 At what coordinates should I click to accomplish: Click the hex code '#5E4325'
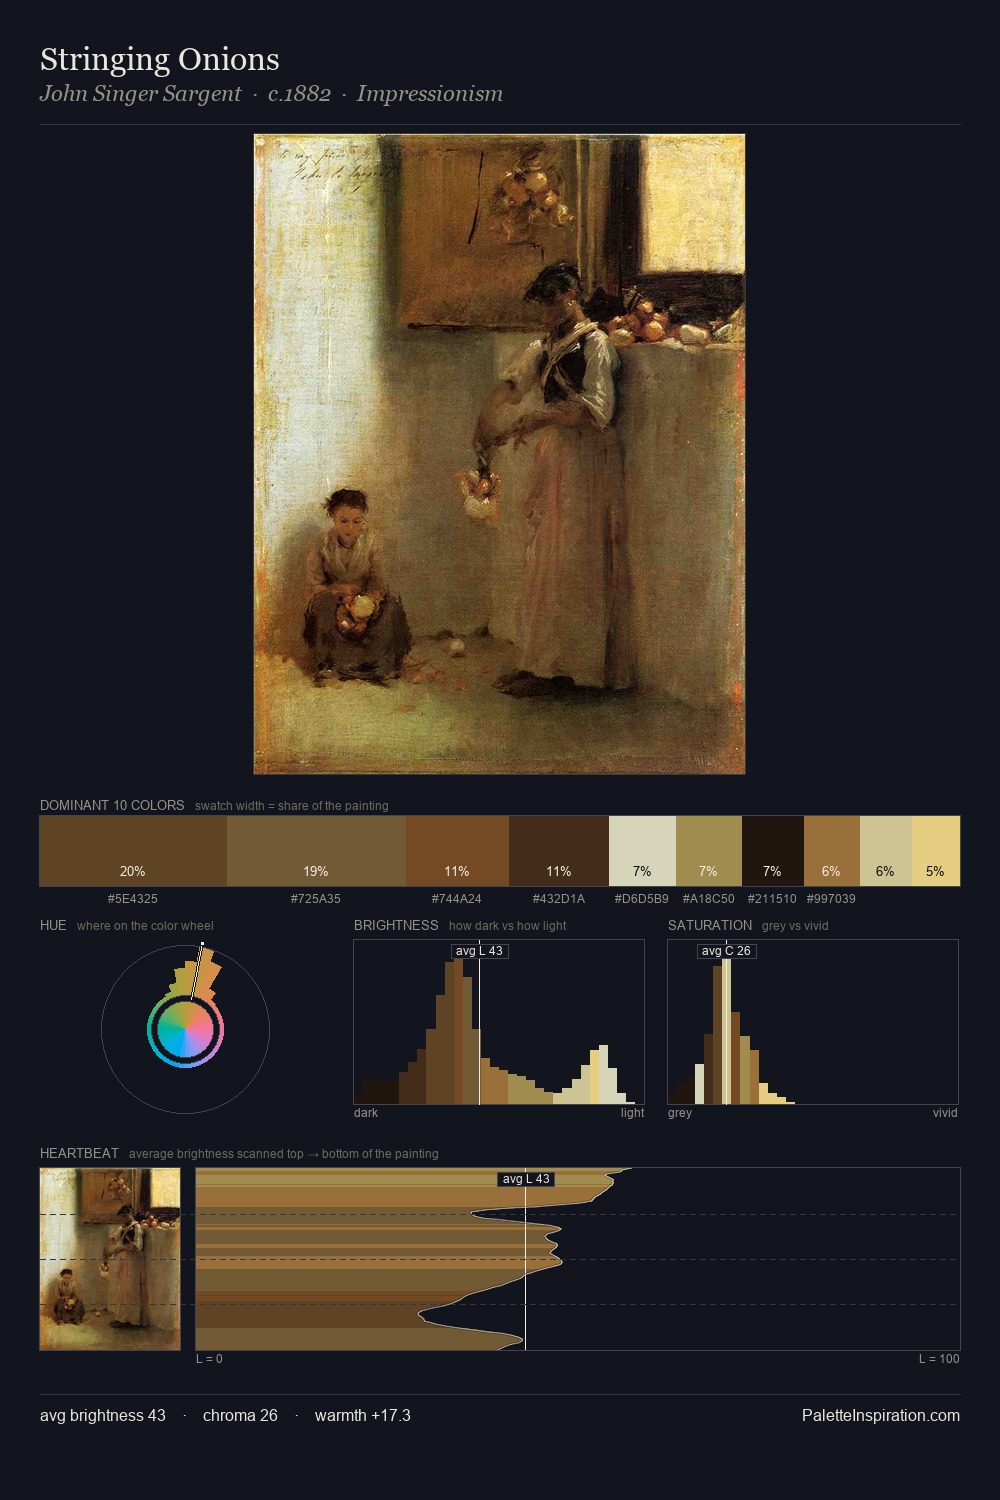tap(133, 899)
